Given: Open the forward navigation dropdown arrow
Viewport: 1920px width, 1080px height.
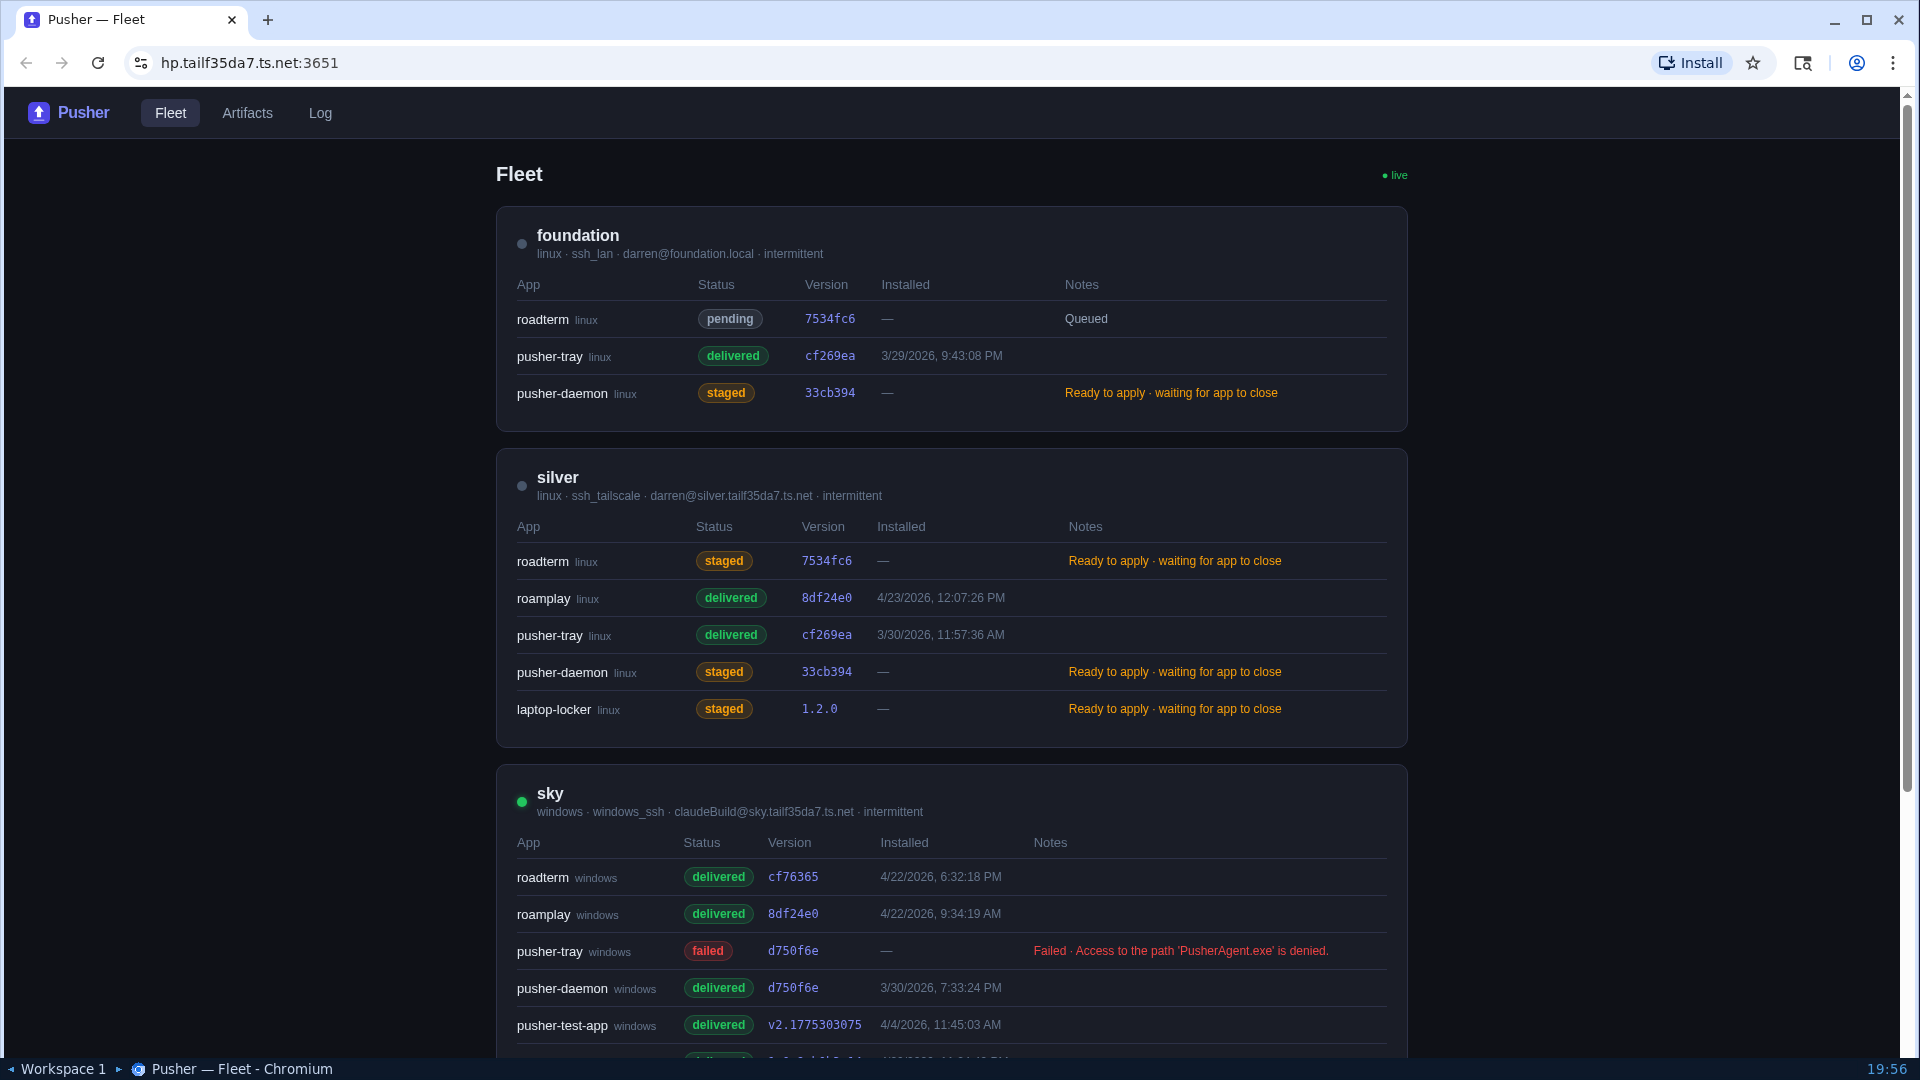Looking at the screenshot, I should click(61, 62).
